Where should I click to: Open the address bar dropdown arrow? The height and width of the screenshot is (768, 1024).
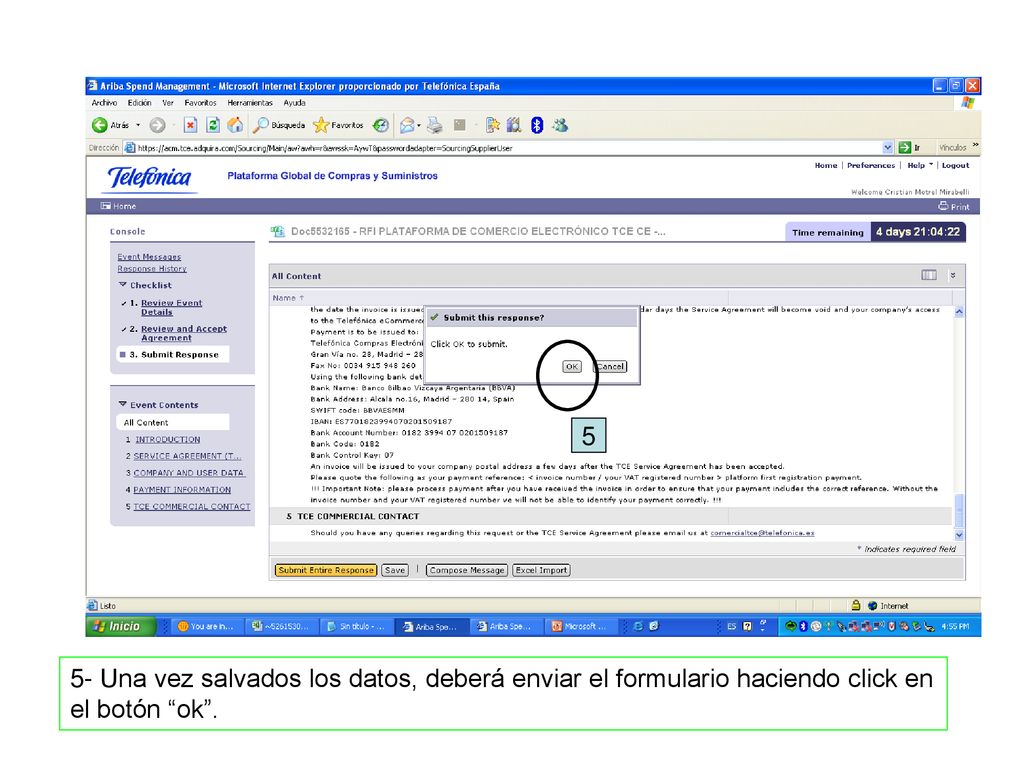(x=887, y=148)
